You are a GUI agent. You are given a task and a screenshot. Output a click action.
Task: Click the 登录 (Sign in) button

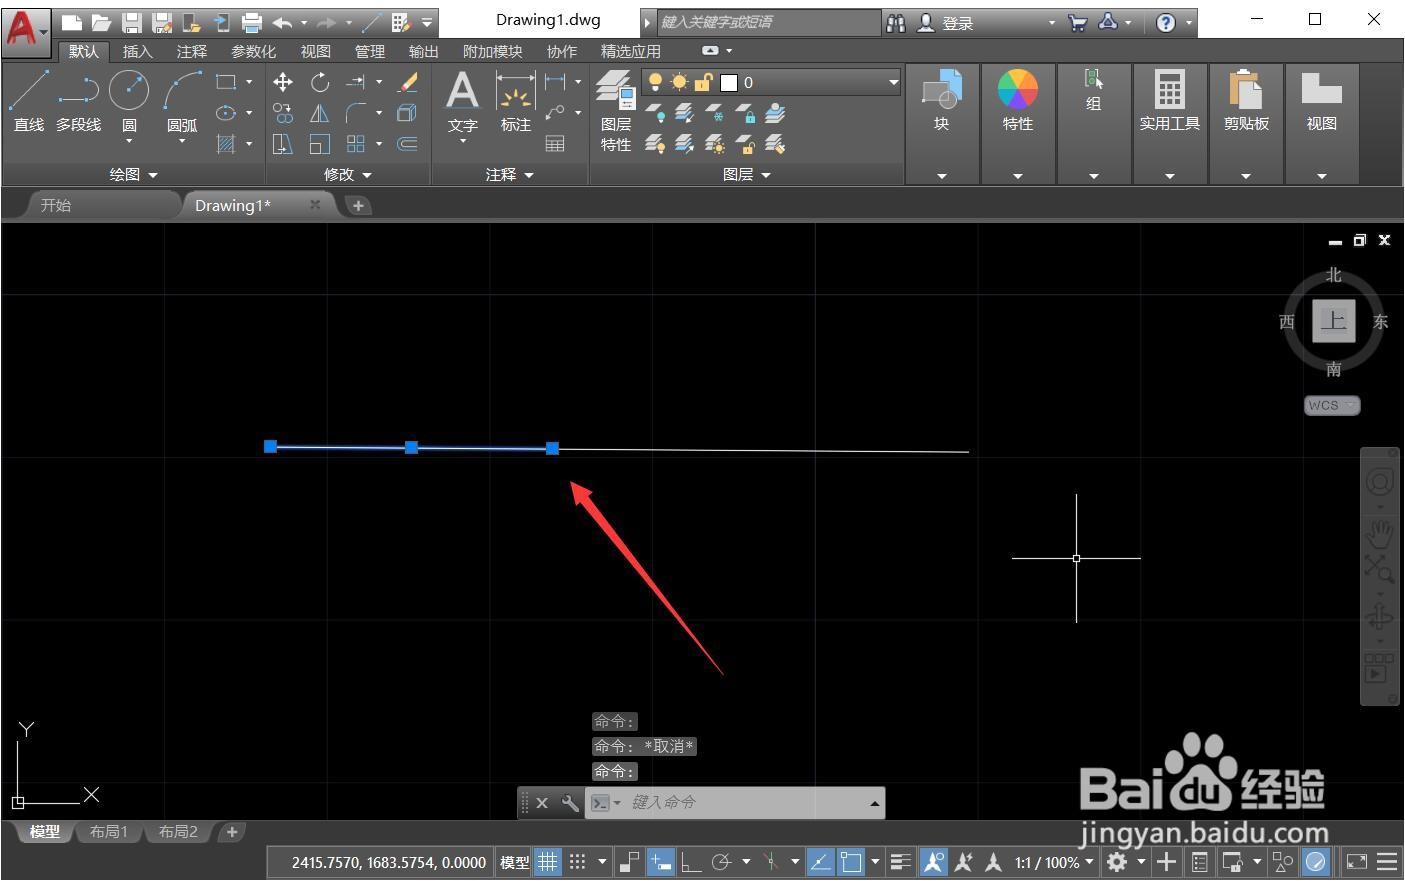coord(957,23)
